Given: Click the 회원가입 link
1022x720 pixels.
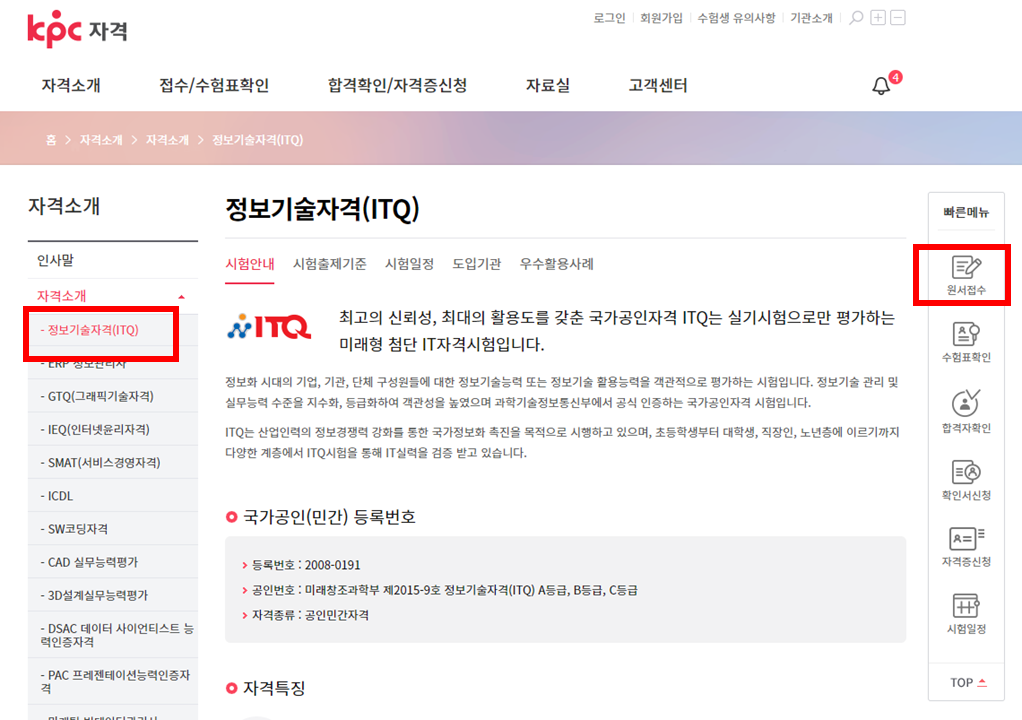Looking at the screenshot, I should [661, 18].
